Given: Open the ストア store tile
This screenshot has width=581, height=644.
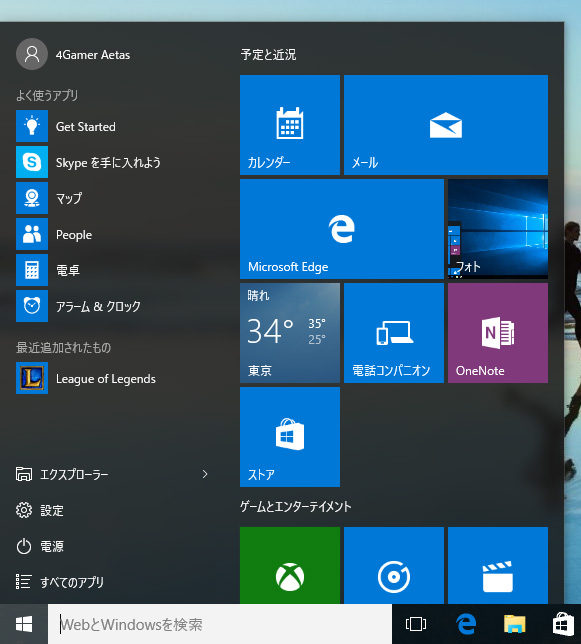Looking at the screenshot, I should (290, 437).
